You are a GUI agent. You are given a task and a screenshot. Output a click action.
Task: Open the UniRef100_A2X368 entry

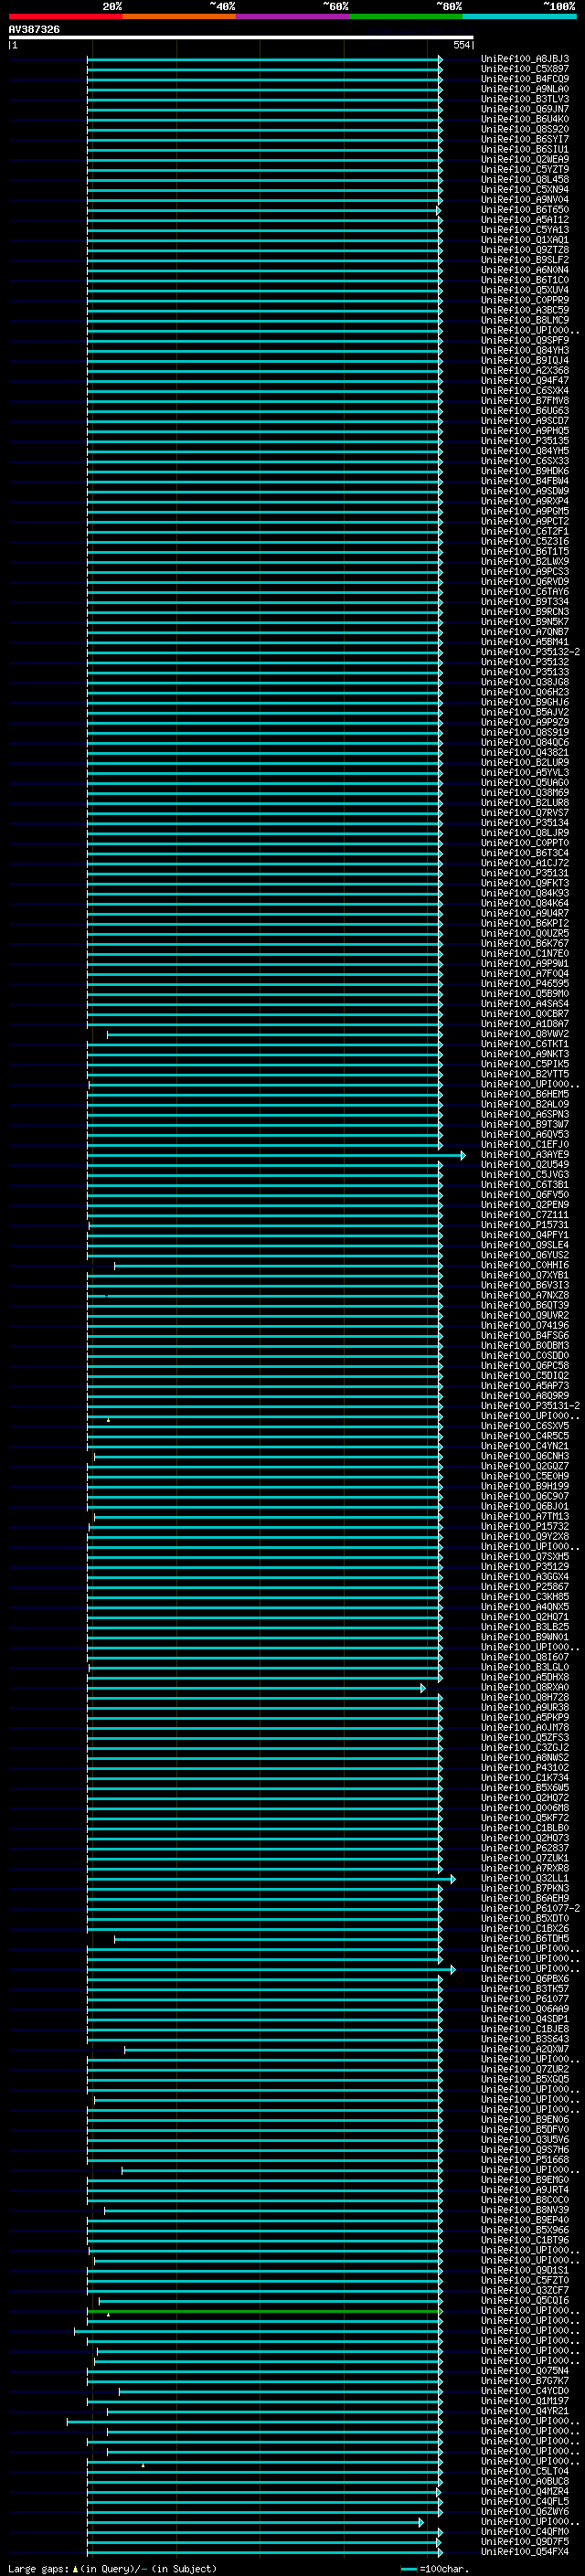click(x=525, y=371)
